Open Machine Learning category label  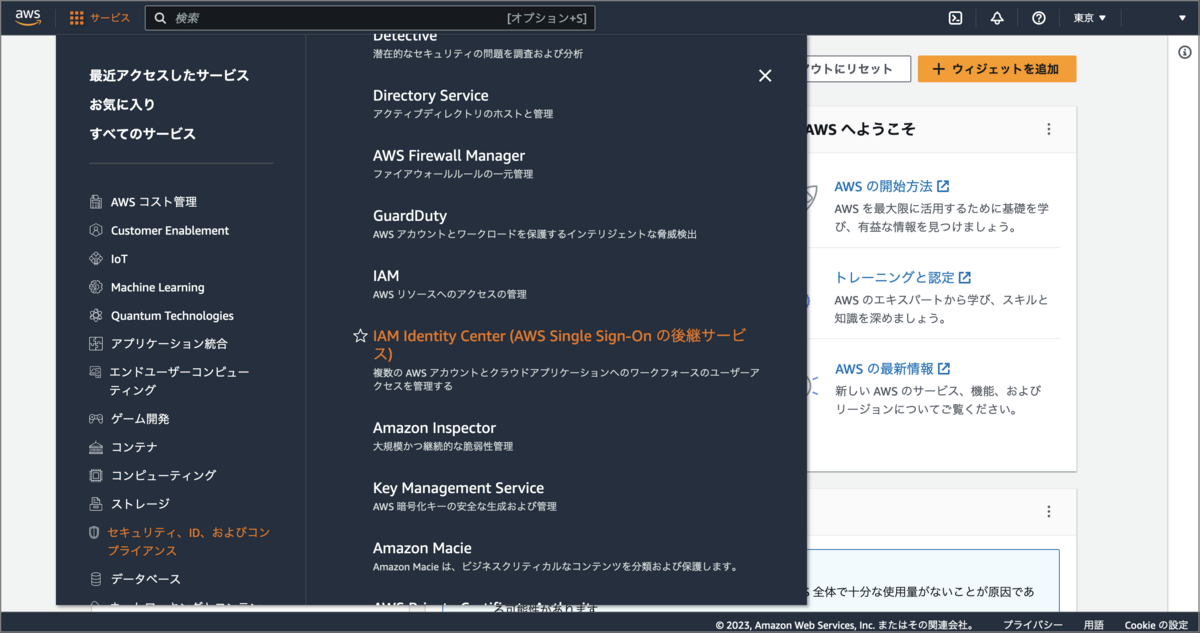[158, 287]
